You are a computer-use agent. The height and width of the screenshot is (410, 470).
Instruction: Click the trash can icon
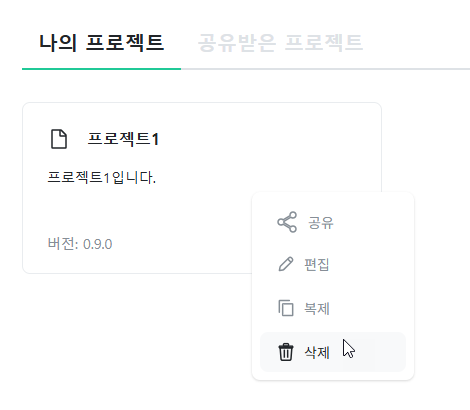coord(286,352)
